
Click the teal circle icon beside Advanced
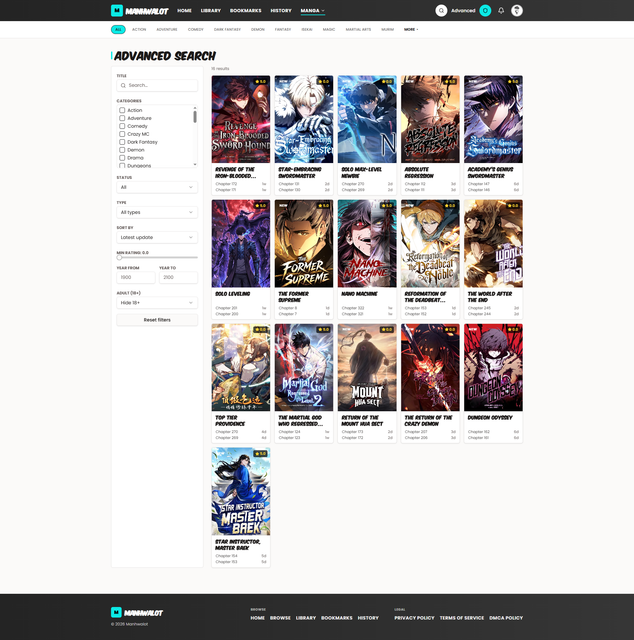pos(485,11)
